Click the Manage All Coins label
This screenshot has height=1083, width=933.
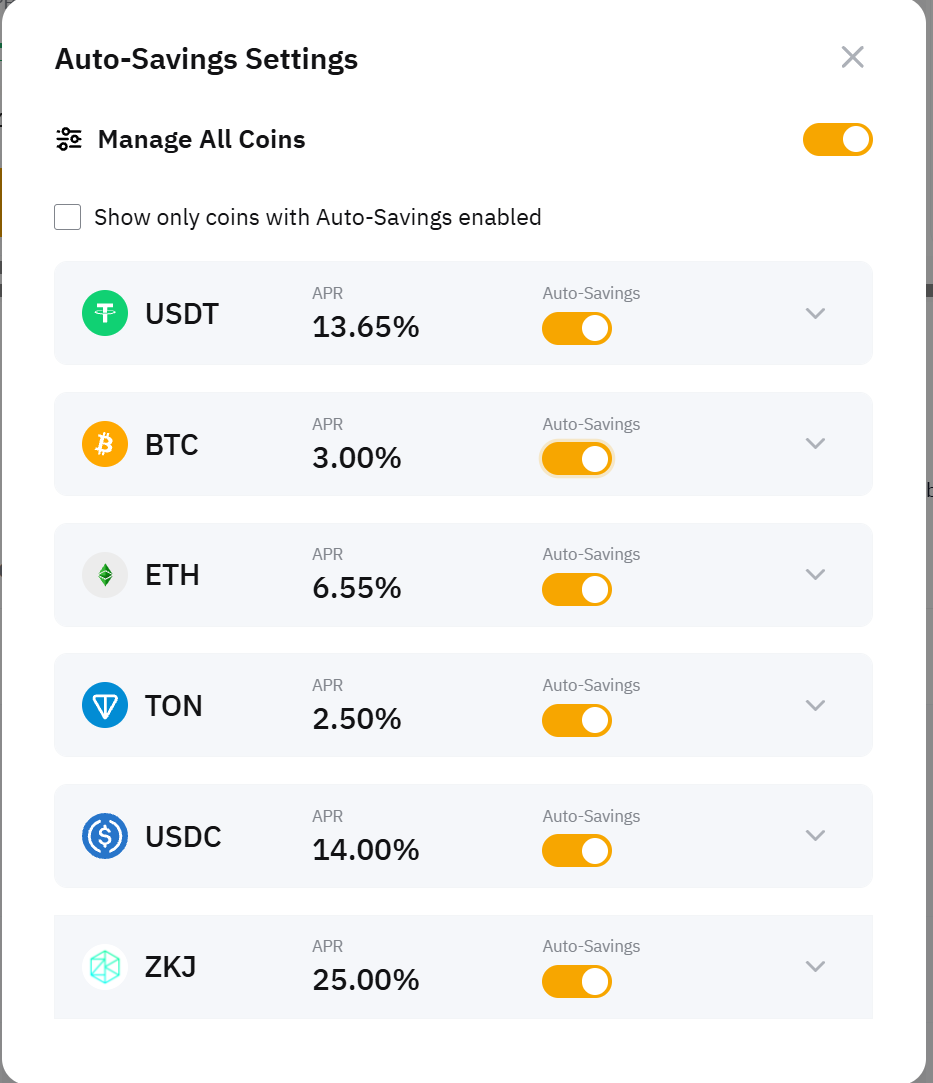click(201, 139)
